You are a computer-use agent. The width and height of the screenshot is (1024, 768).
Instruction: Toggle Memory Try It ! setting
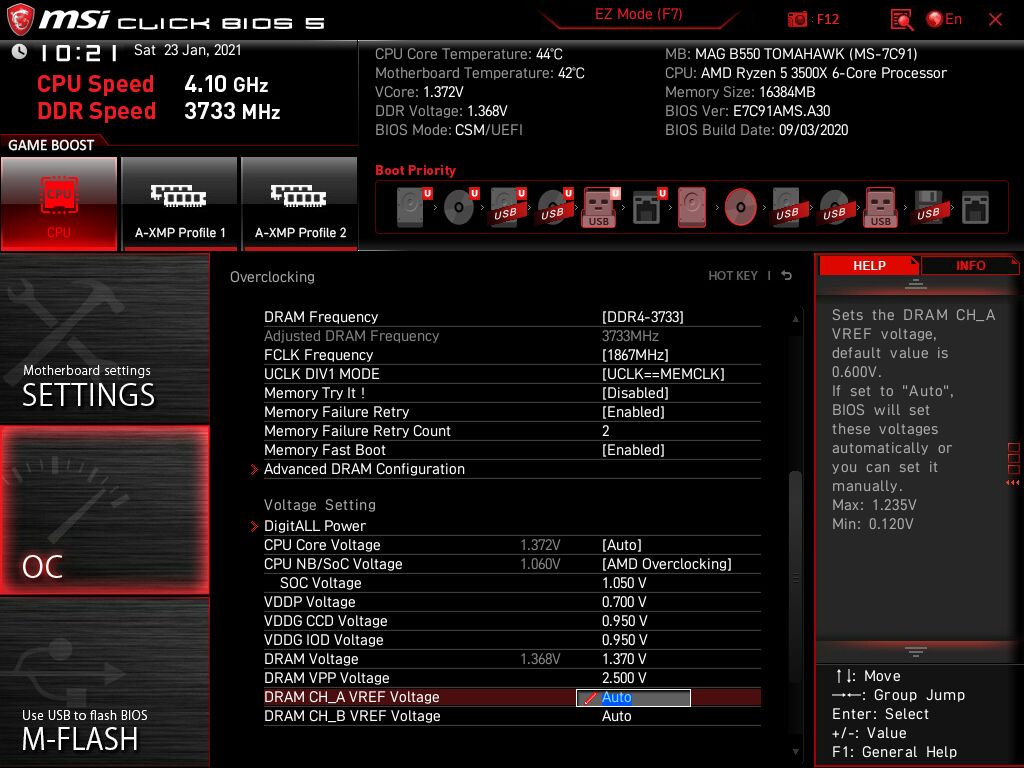pyautogui.click(x=512, y=392)
